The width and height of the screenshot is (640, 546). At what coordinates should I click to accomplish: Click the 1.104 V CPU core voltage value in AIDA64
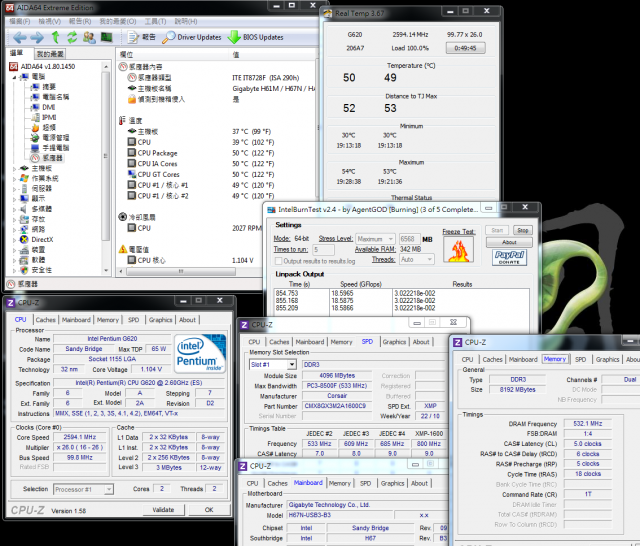(x=243, y=260)
